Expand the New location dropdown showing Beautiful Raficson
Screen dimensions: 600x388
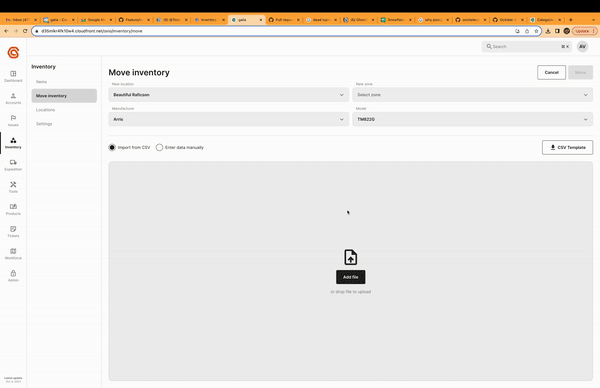tap(228, 95)
